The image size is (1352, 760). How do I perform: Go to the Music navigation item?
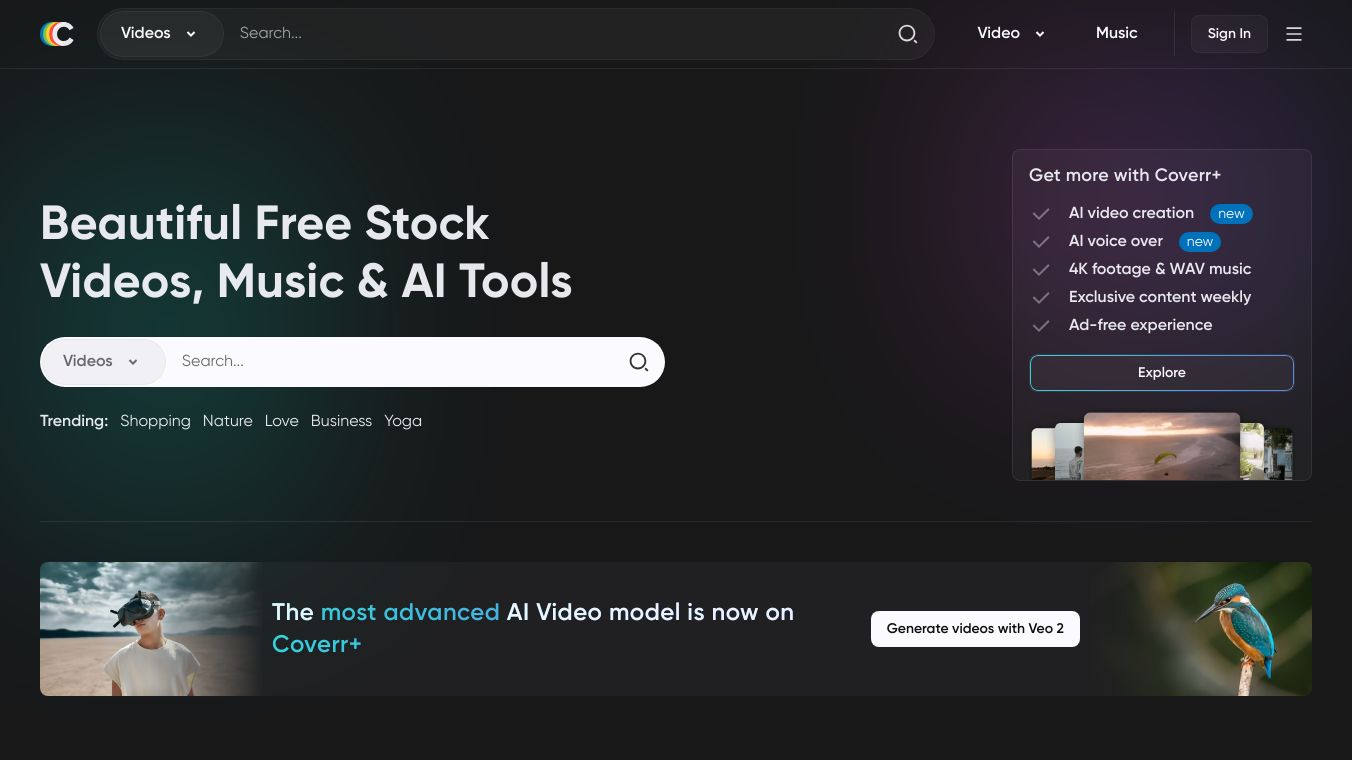(1116, 34)
